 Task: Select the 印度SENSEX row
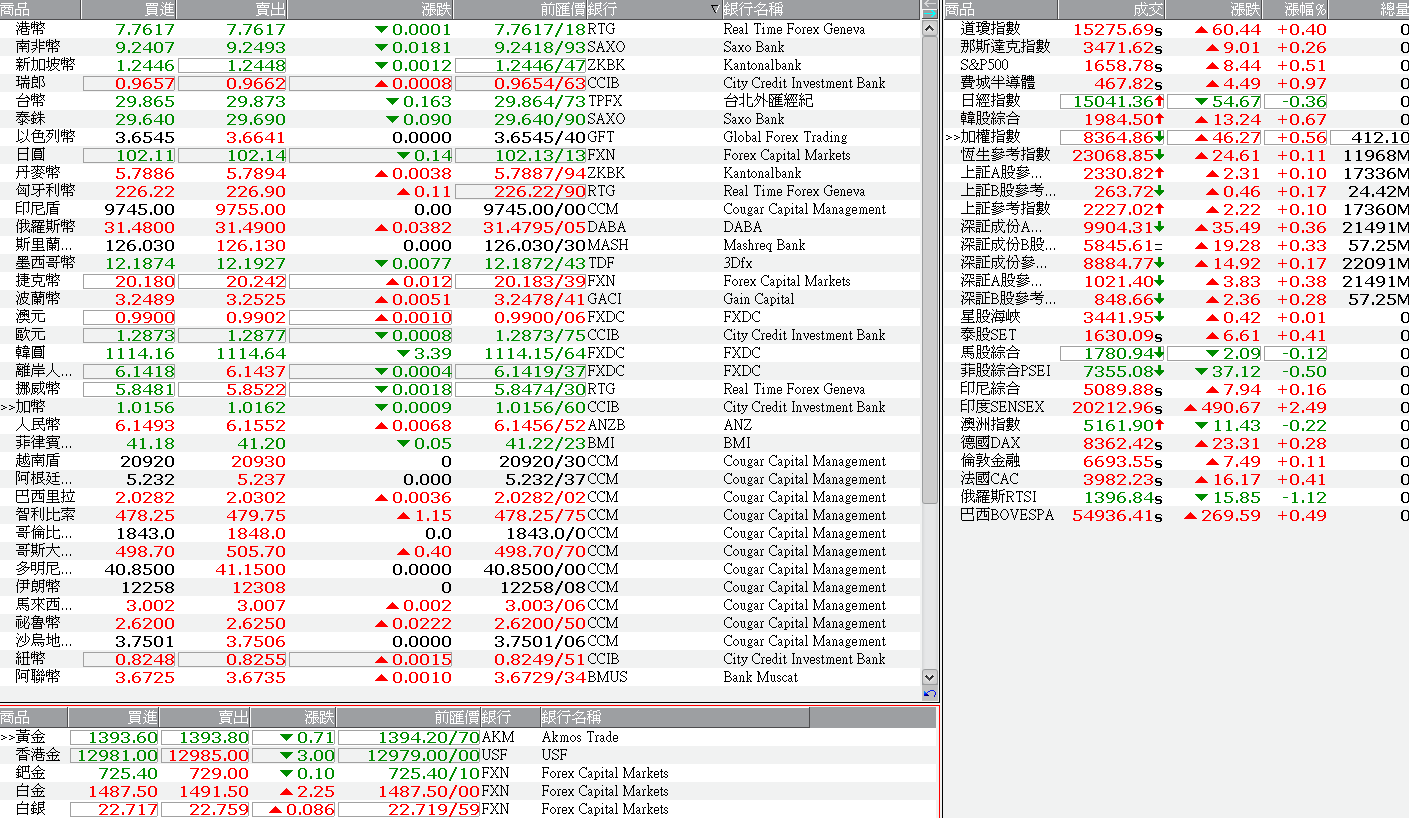coord(1177,407)
